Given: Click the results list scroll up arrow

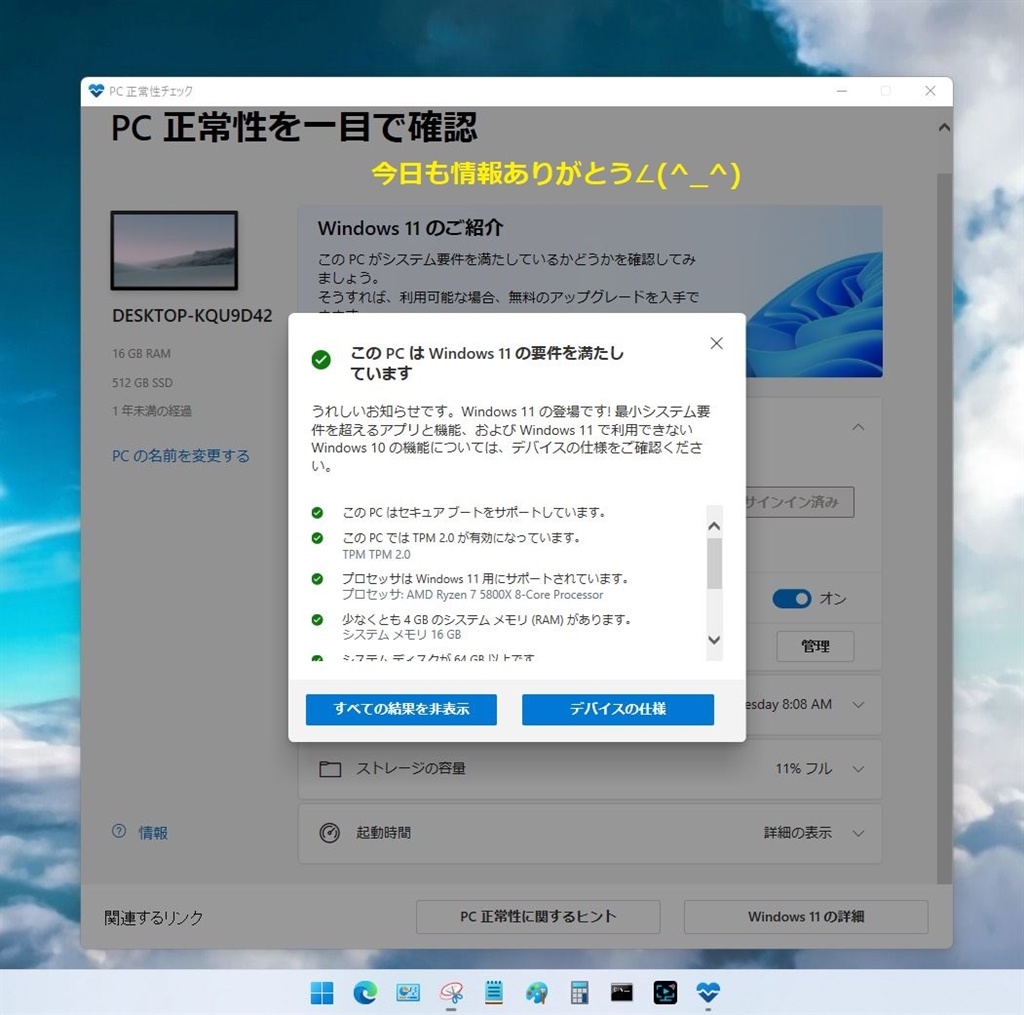Looking at the screenshot, I should coord(714,526).
